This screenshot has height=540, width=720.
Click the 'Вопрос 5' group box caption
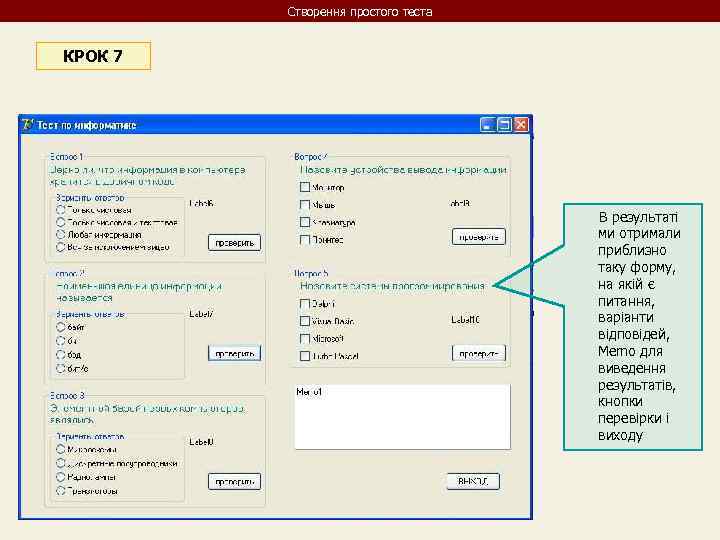(311, 274)
